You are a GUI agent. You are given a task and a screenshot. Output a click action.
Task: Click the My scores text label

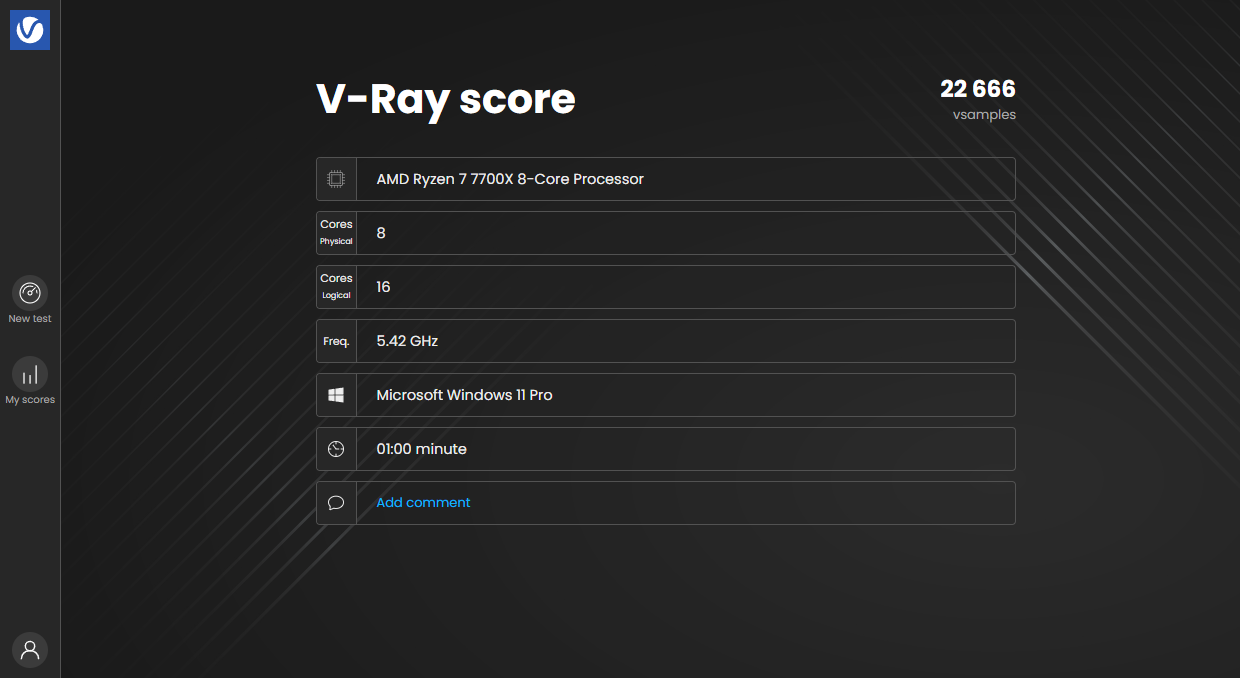pos(30,400)
